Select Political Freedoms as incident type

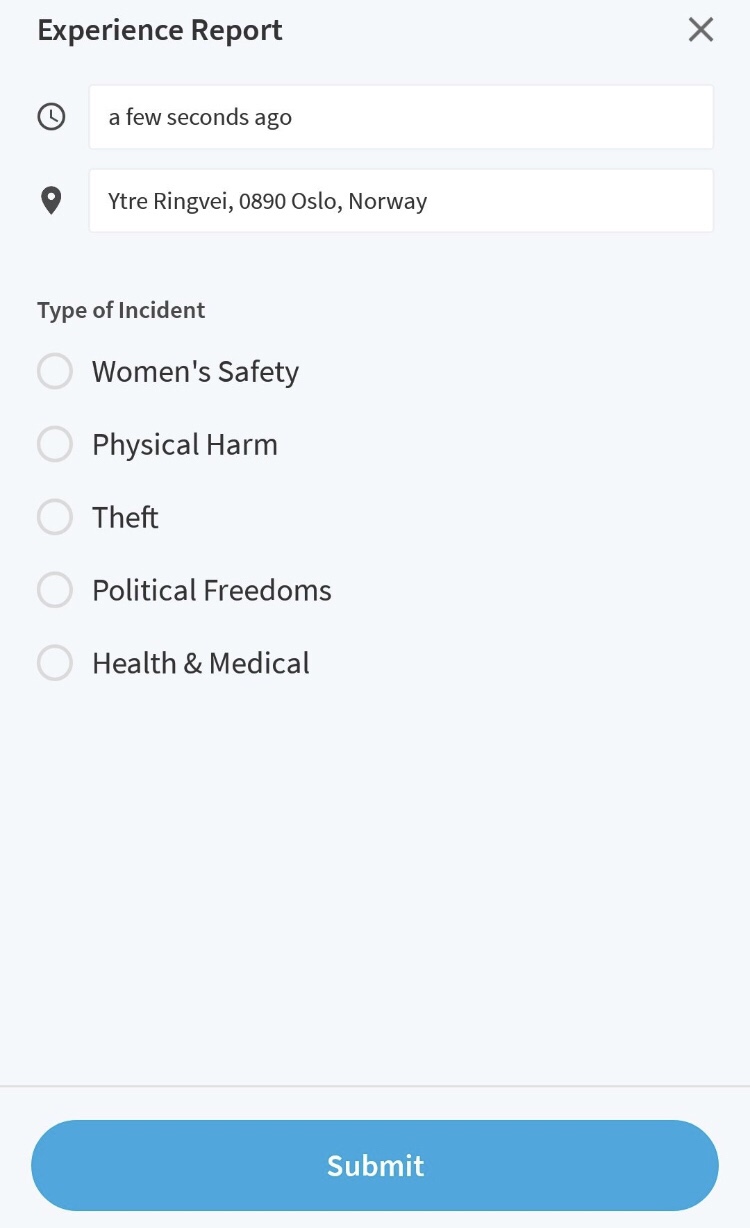pos(55,590)
